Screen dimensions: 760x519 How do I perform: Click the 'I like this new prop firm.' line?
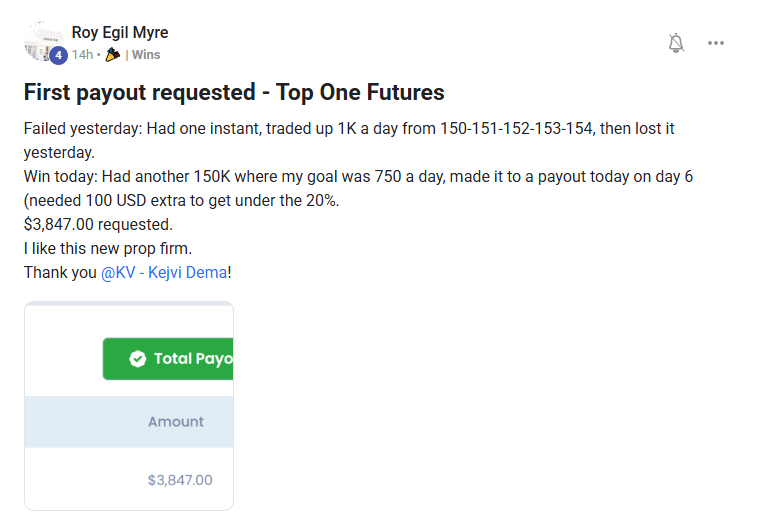pos(108,249)
